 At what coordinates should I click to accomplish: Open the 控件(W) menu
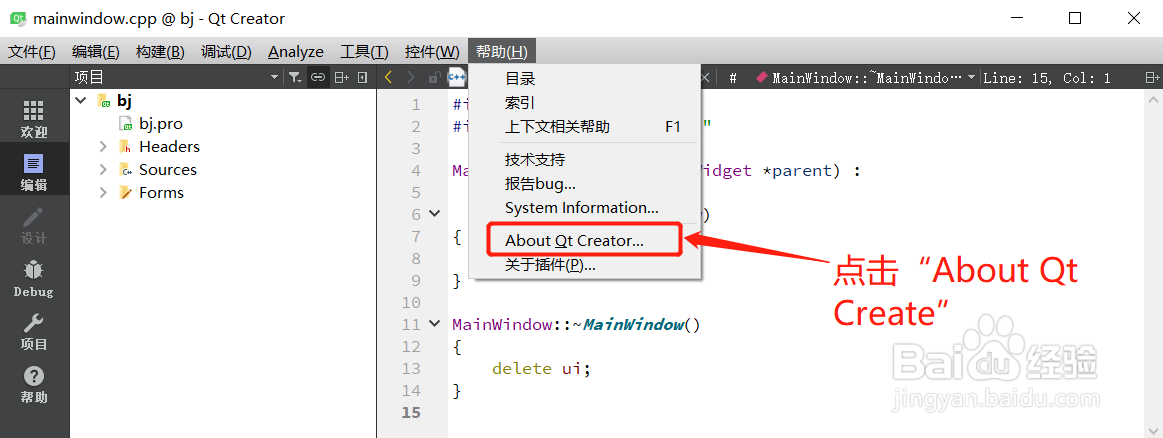pos(432,52)
